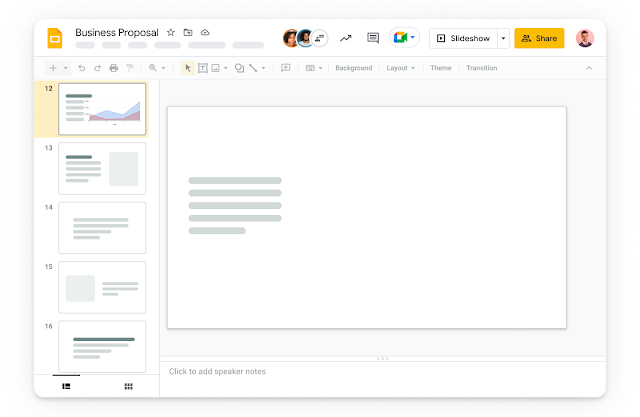Click the move to folder icon
This screenshot has height=417, width=640.
[x=188, y=32]
